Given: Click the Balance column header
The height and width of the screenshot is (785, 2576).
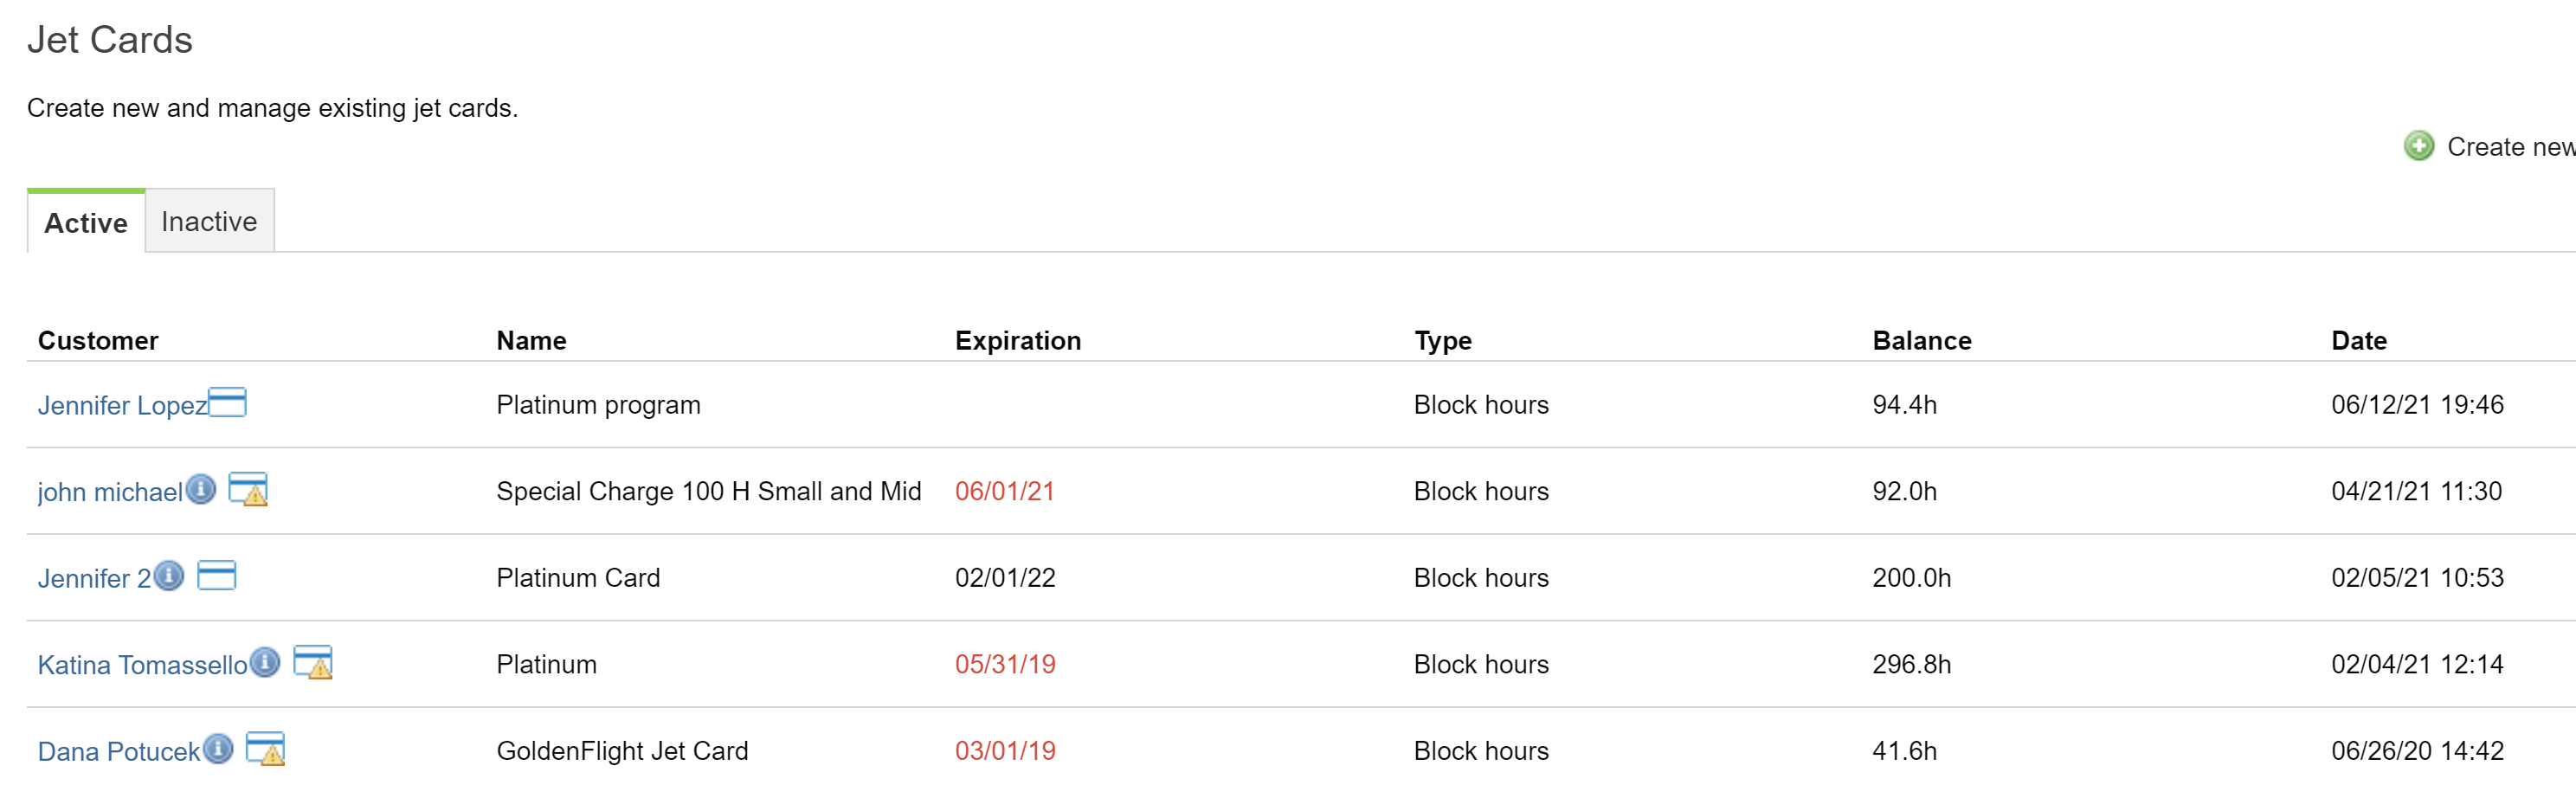Looking at the screenshot, I should [x=1921, y=341].
